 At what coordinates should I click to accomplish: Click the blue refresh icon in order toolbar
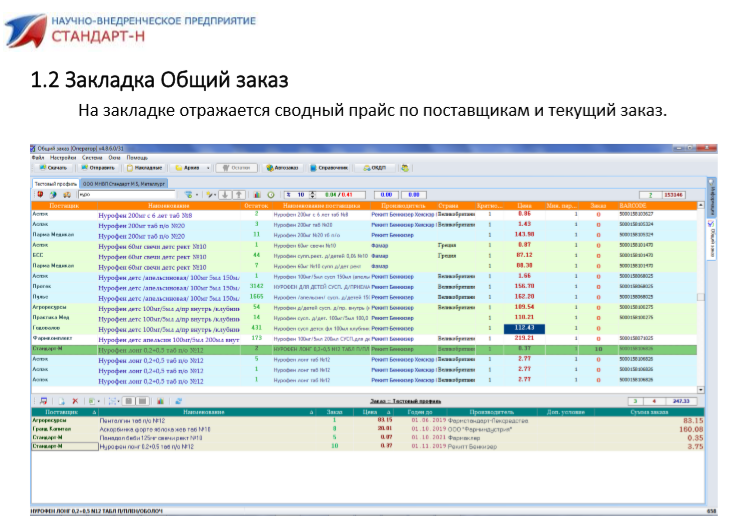click(x=178, y=401)
